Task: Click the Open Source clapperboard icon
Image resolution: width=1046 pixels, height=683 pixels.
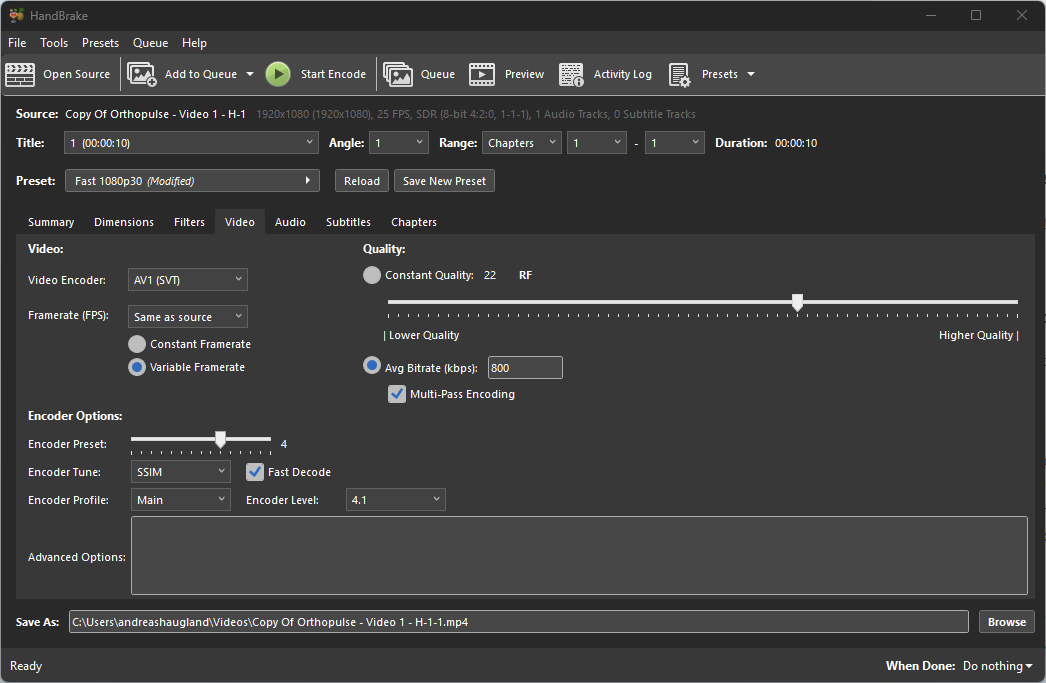Action: click(x=20, y=74)
